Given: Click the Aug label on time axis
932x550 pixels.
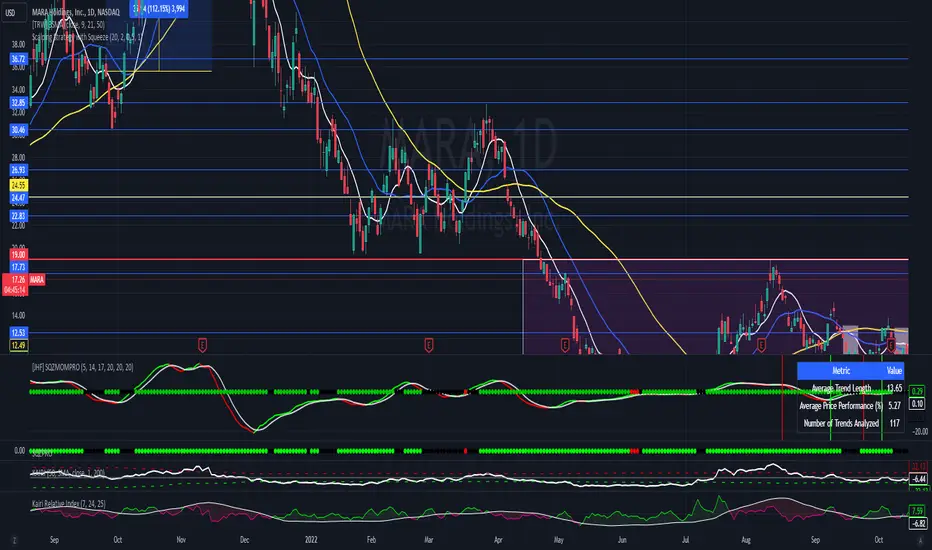Looking at the screenshot, I should (746, 540).
